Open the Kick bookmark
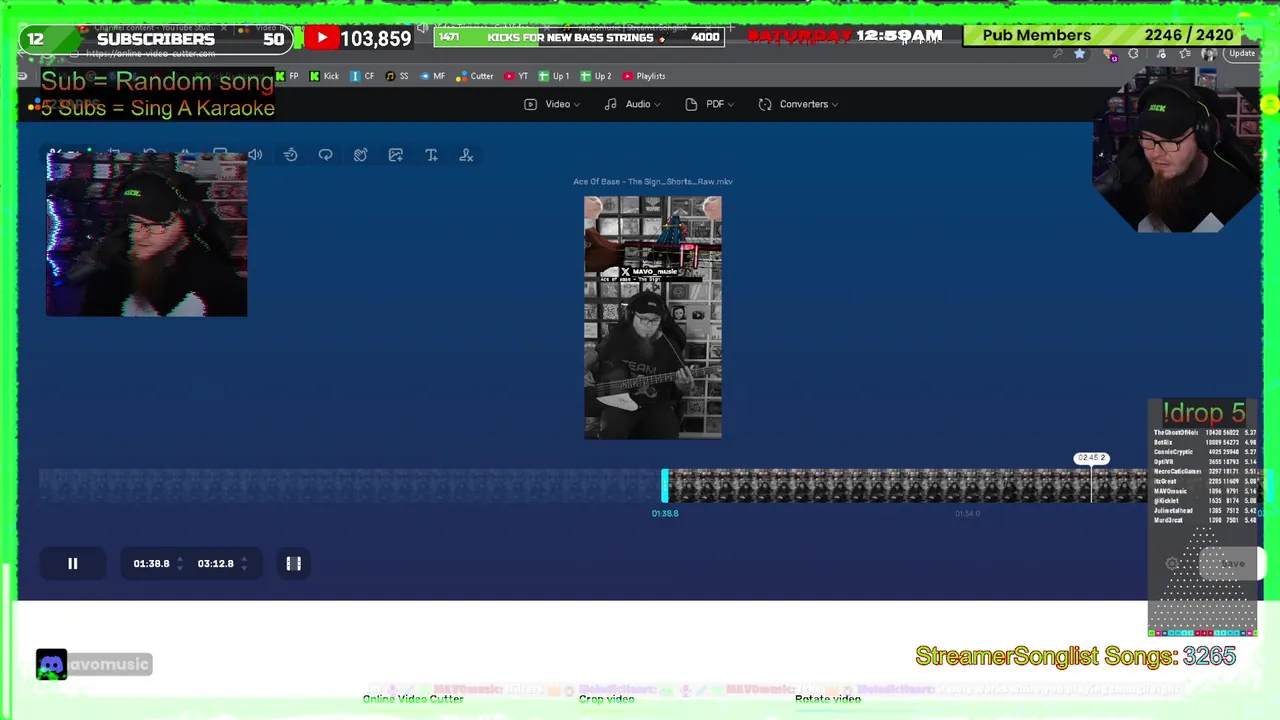This screenshot has height=720, width=1280. (324, 76)
